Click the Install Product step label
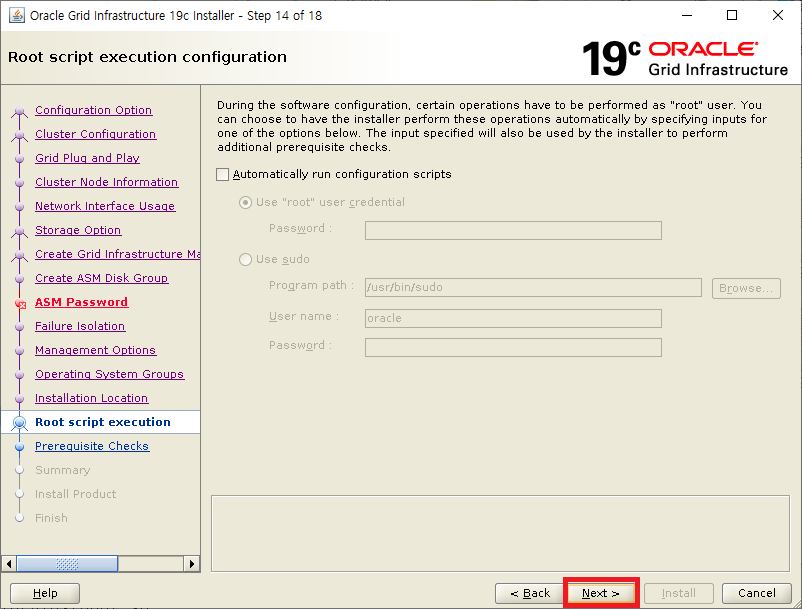The image size is (802, 609). (76, 494)
